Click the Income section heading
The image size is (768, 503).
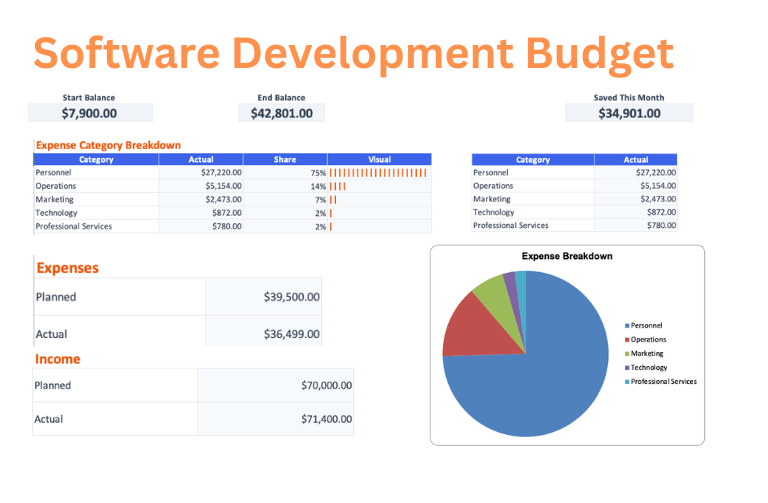(x=58, y=359)
